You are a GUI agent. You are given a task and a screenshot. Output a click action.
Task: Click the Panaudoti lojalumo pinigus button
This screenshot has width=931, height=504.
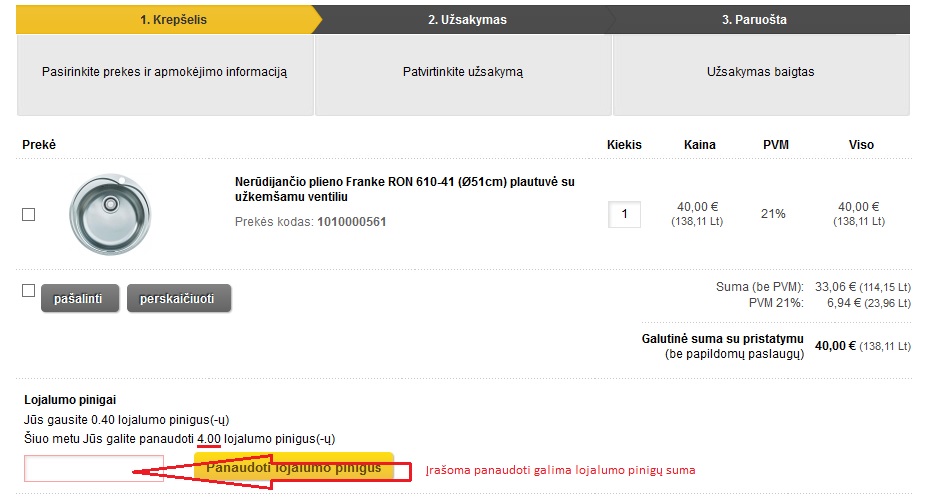294,467
